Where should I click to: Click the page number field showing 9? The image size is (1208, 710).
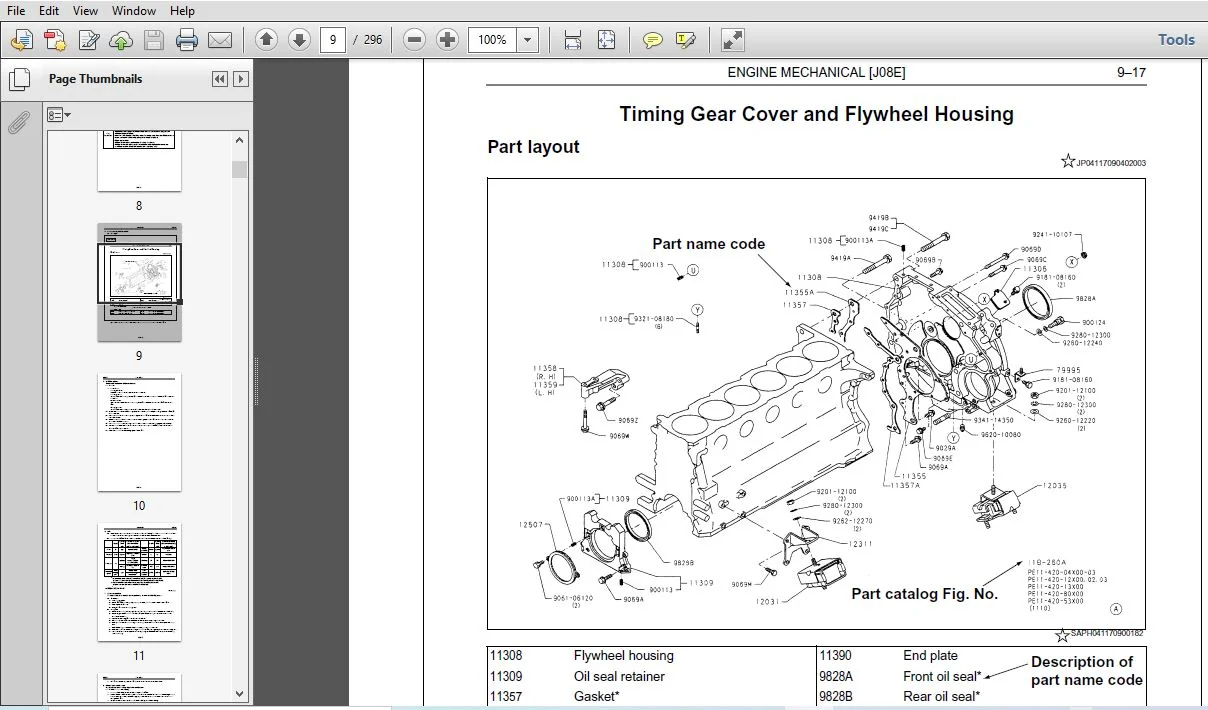[x=333, y=40]
